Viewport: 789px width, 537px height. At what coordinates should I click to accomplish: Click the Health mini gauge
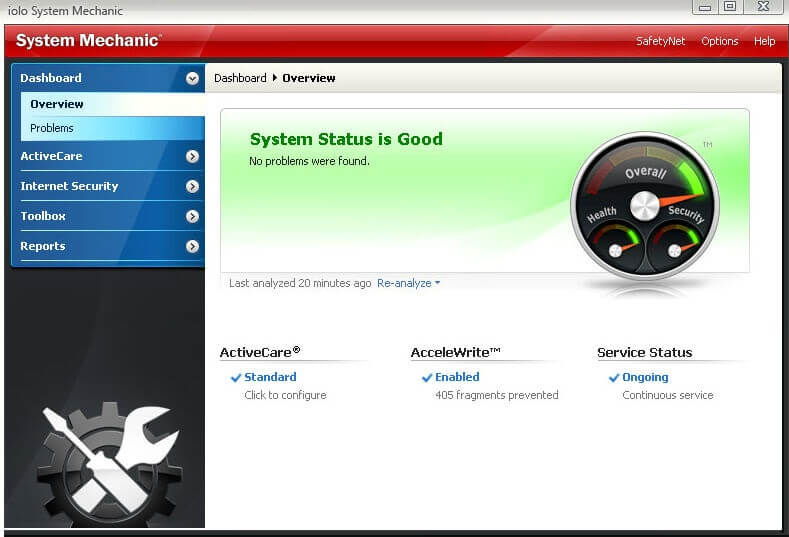pos(616,245)
